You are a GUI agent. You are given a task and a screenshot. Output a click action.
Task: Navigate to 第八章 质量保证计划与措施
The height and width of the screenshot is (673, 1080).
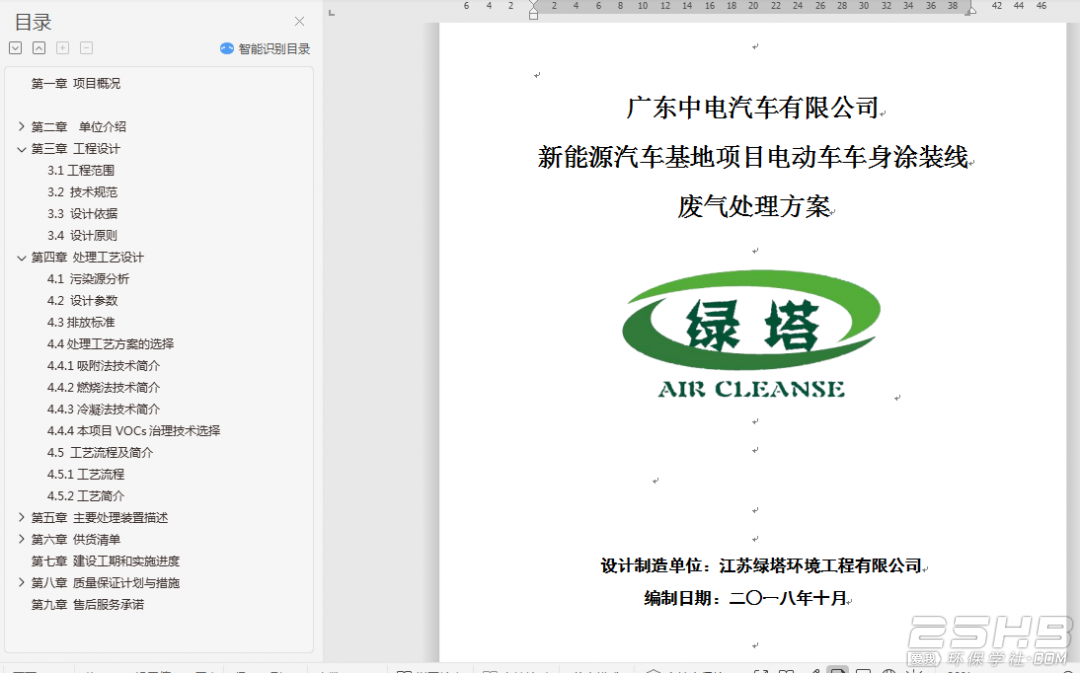point(105,583)
